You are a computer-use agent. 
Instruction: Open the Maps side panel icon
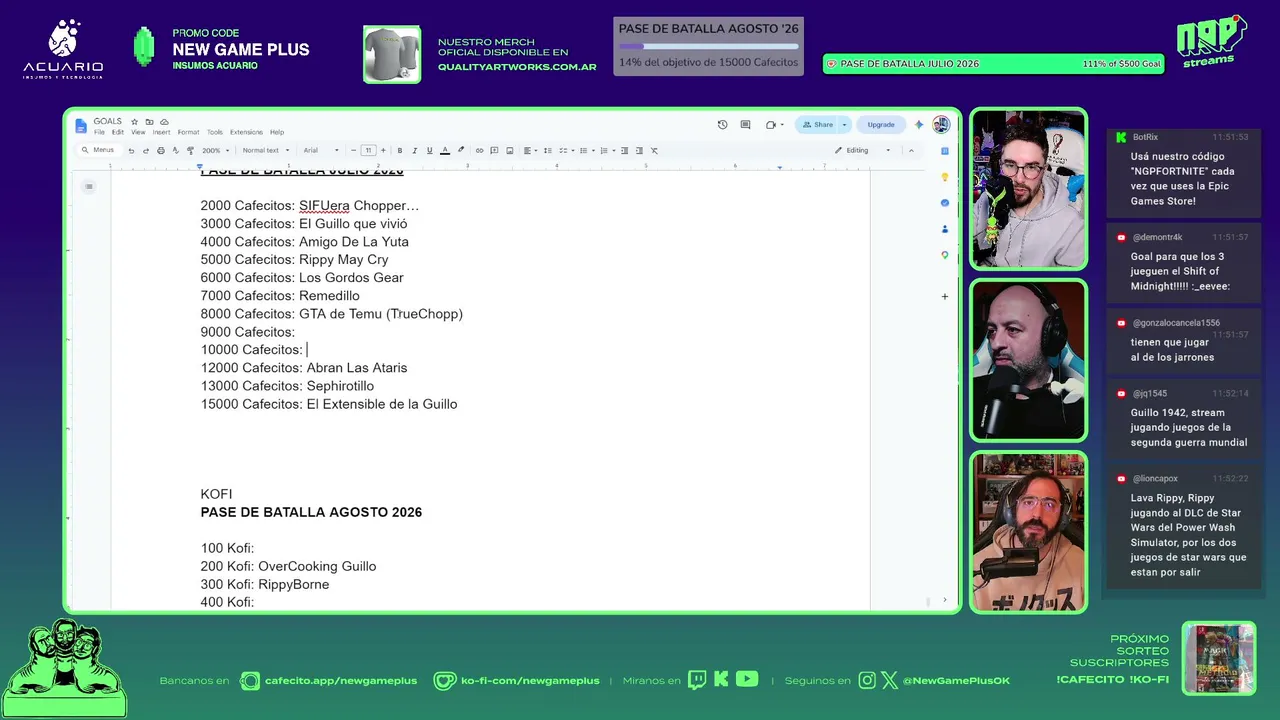945,255
